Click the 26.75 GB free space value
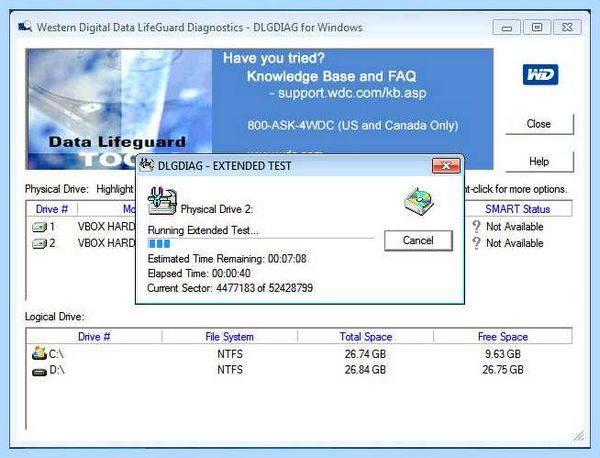The image size is (600, 458). [x=503, y=370]
